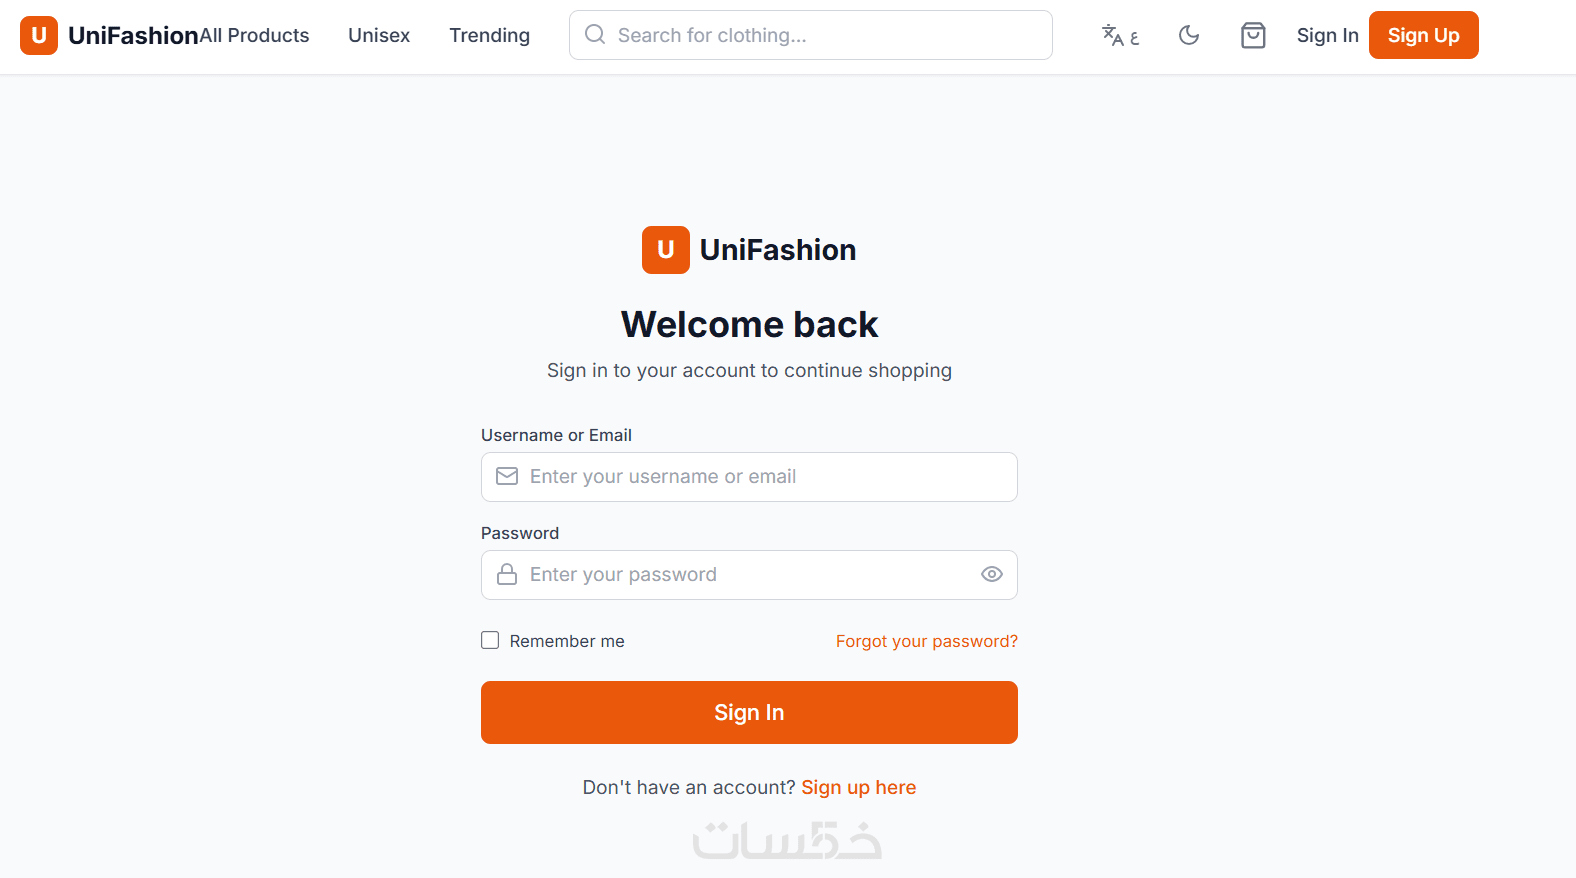
Task: Focus the username or email field
Action: [760, 477]
